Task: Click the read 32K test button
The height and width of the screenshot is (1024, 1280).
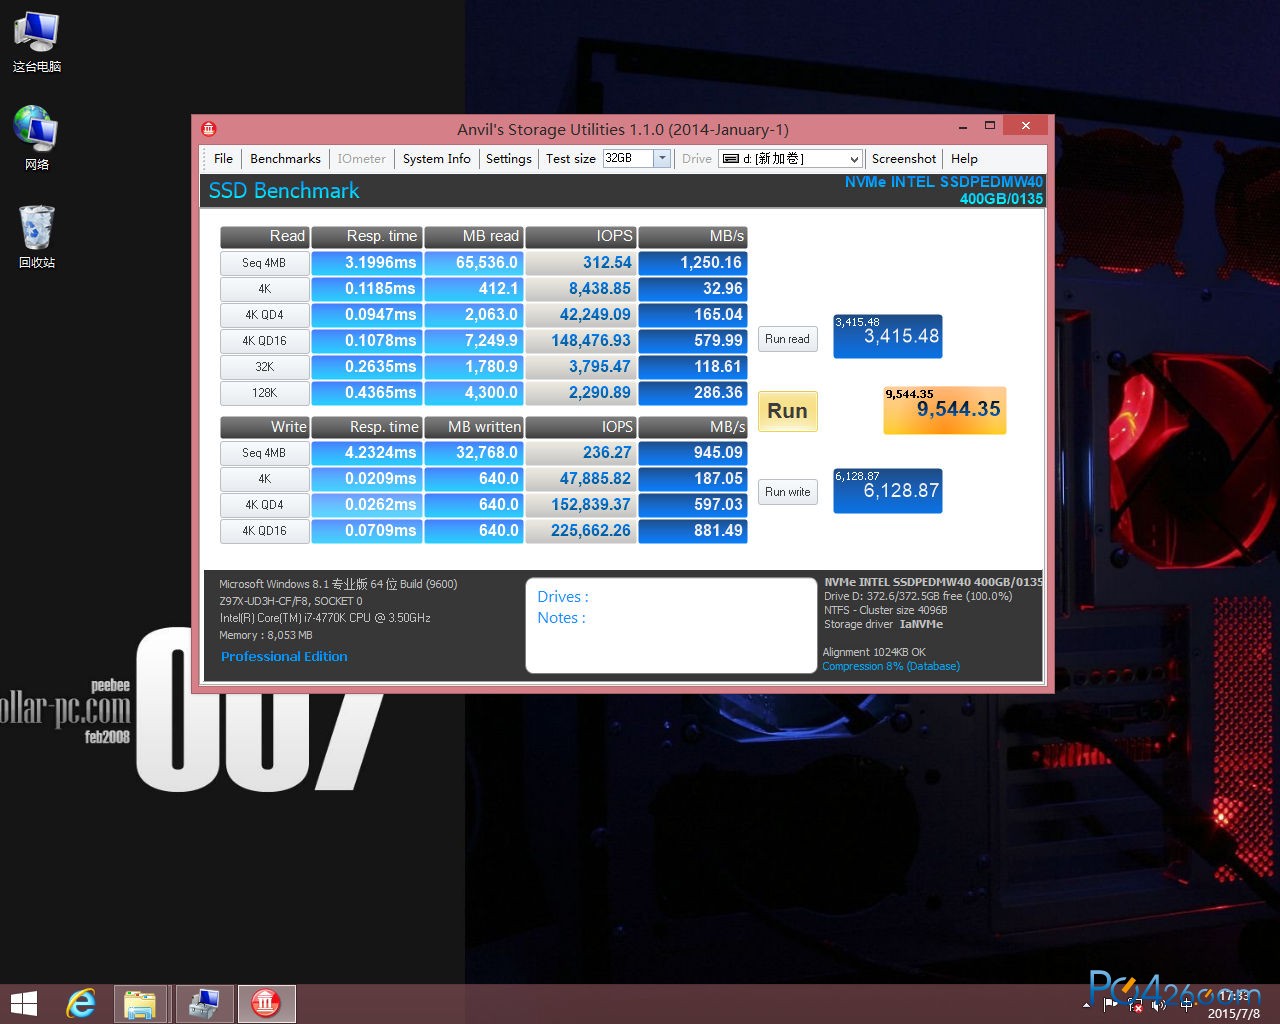Action: pyautogui.click(x=264, y=367)
